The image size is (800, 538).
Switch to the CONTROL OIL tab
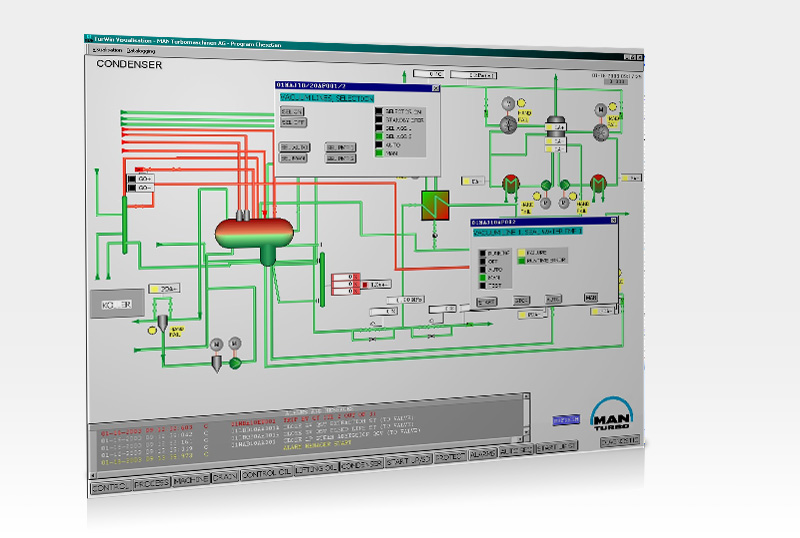click(x=266, y=473)
